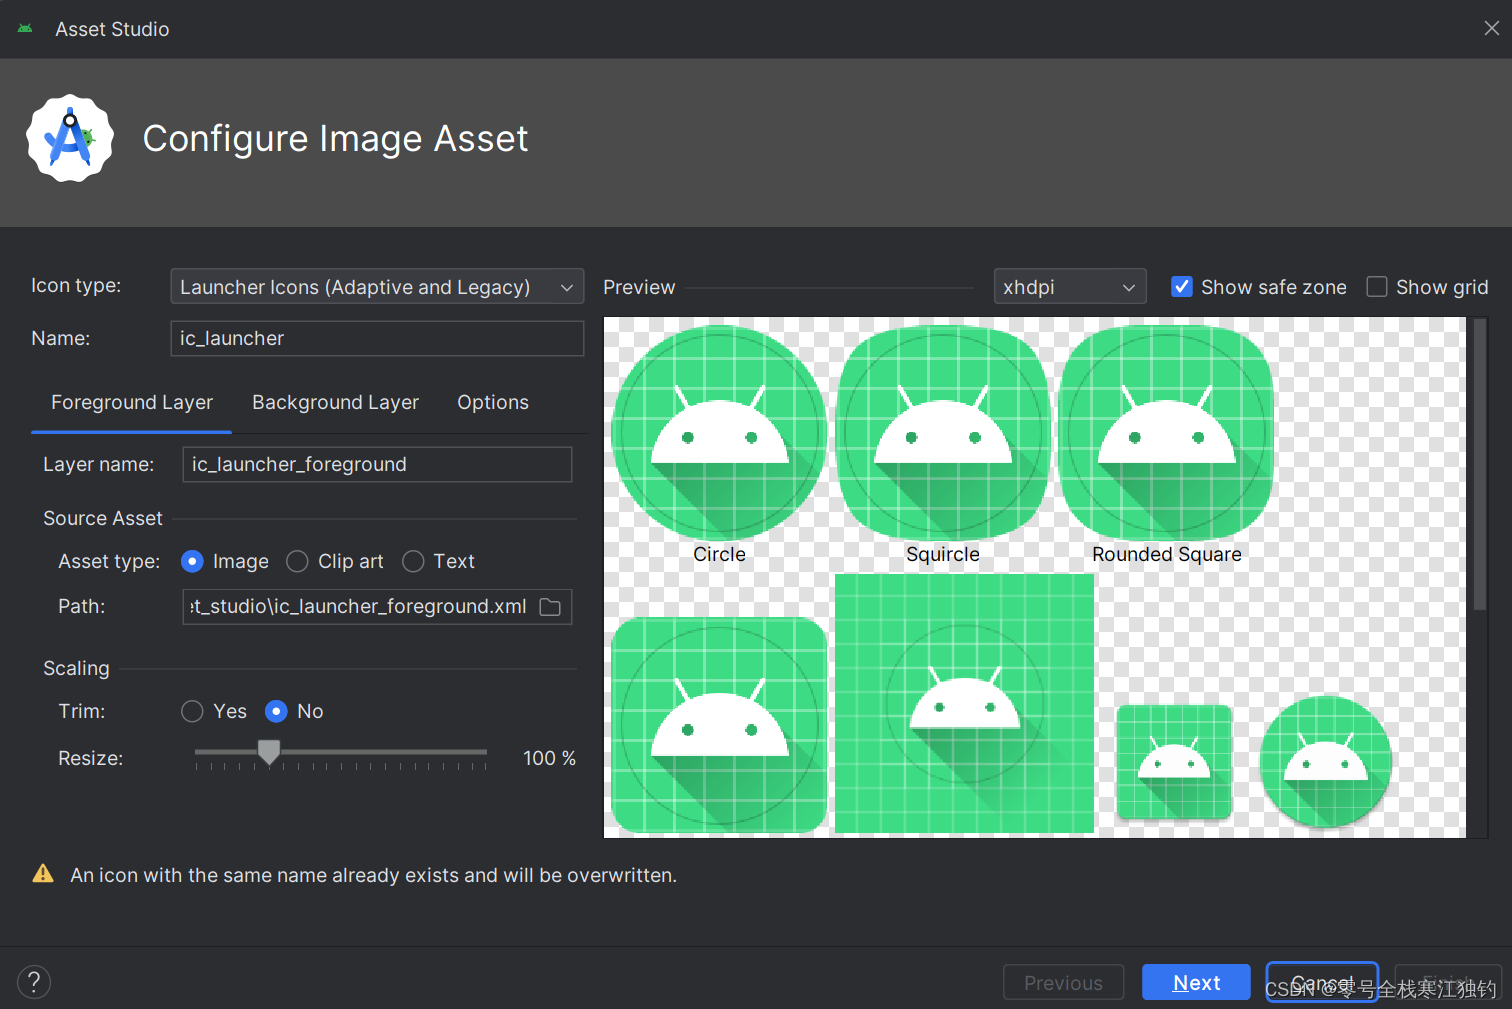Set Trim to Yes
1512x1009 pixels.
point(192,711)
